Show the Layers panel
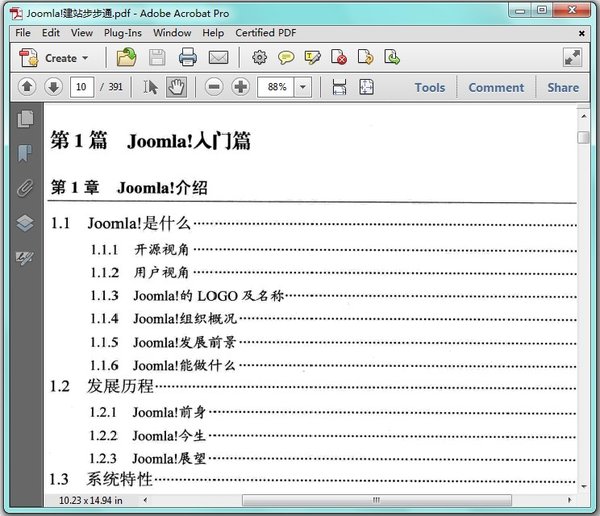600x516 pixels. [x=25, y=223]
